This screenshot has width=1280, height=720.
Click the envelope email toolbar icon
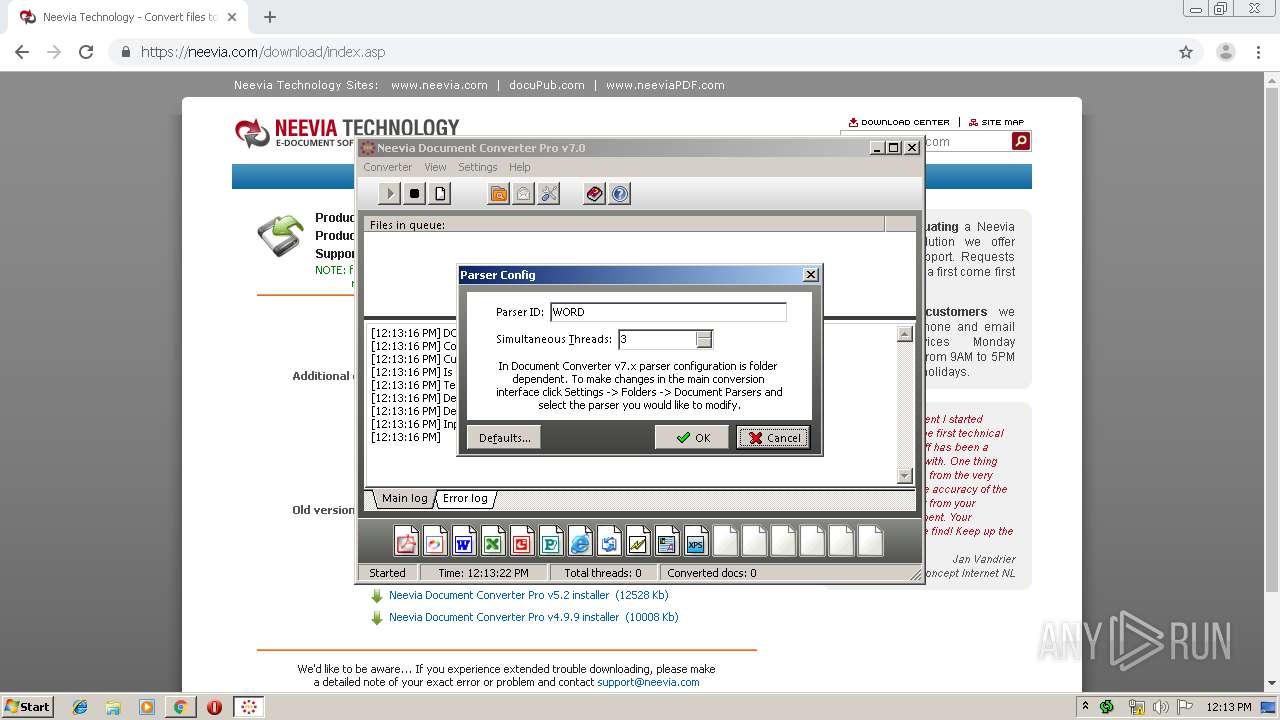[x=523, y=194]
